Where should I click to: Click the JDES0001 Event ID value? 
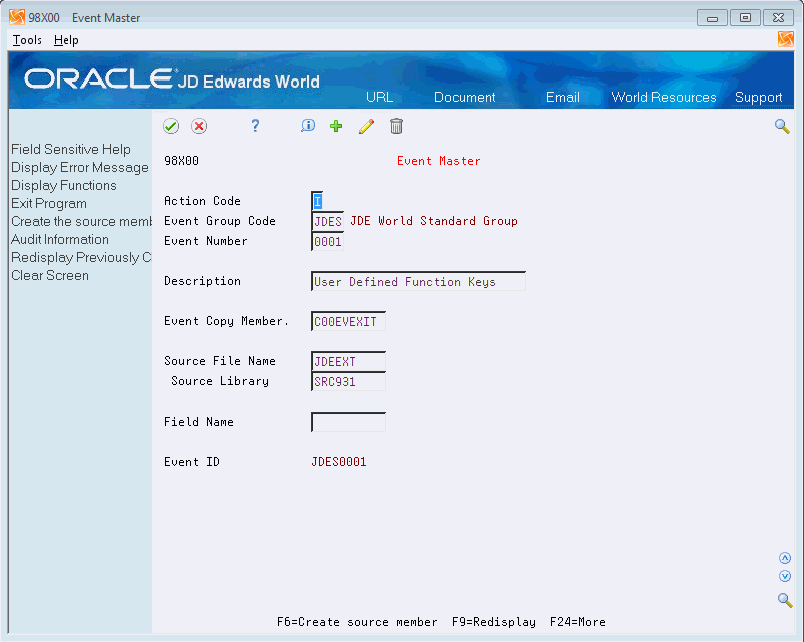[339, 462]
